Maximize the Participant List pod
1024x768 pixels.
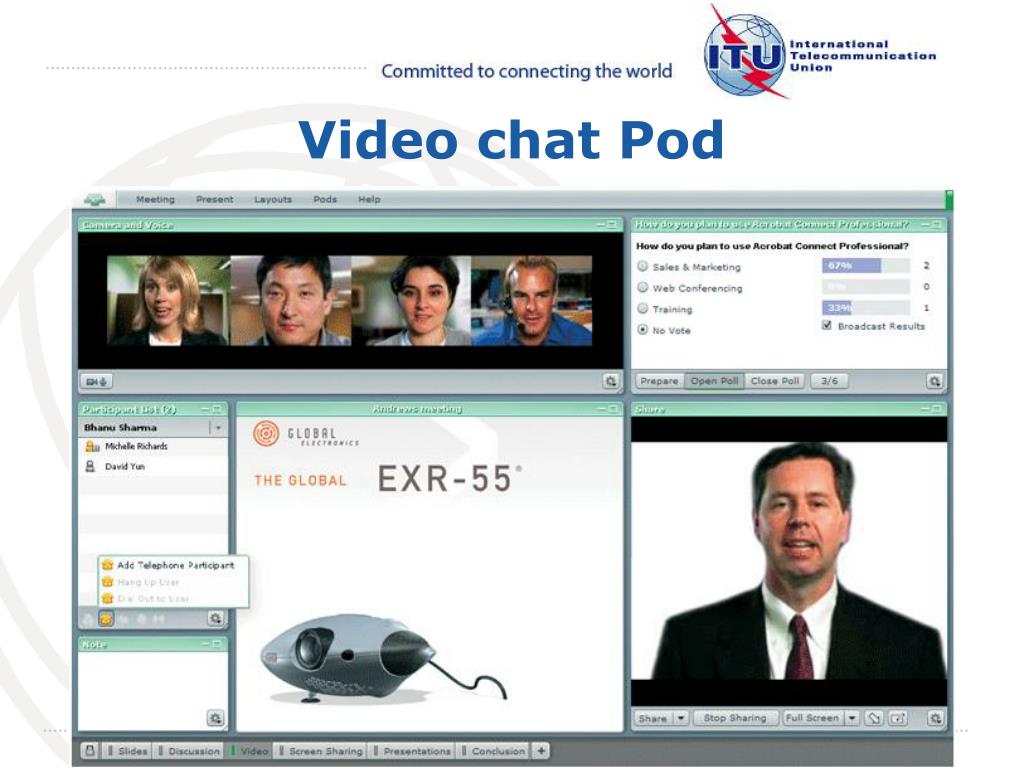pos(217,409)
